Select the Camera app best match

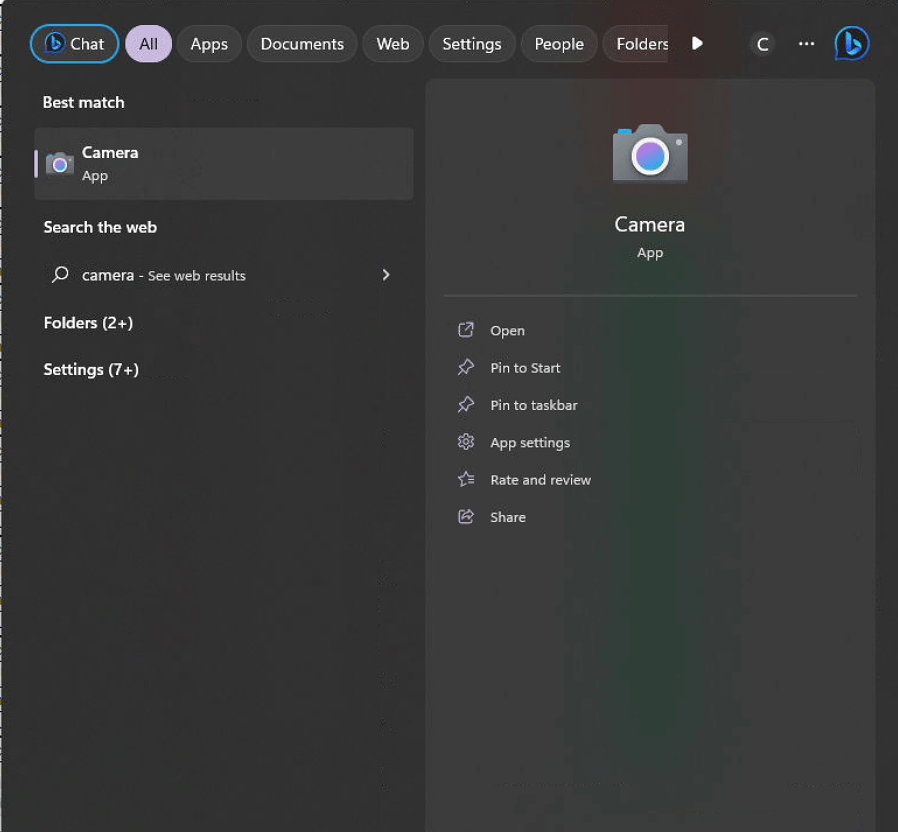[x=224, y=164]
